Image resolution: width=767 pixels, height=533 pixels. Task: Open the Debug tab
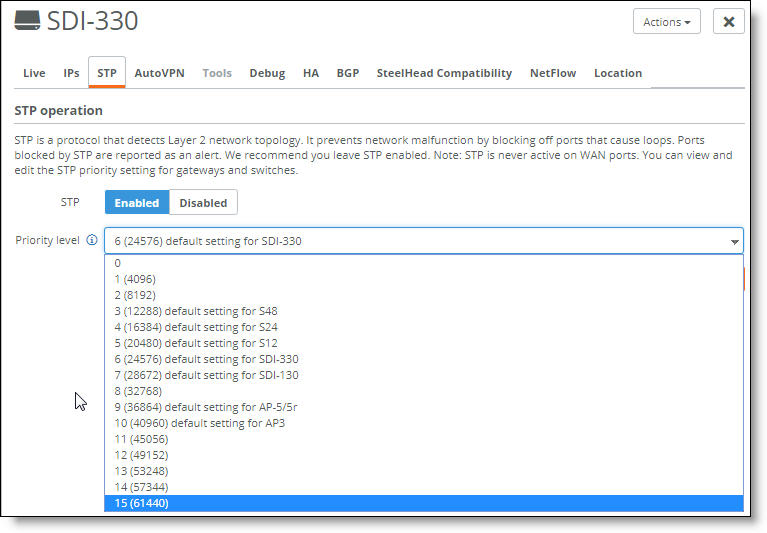267,73
